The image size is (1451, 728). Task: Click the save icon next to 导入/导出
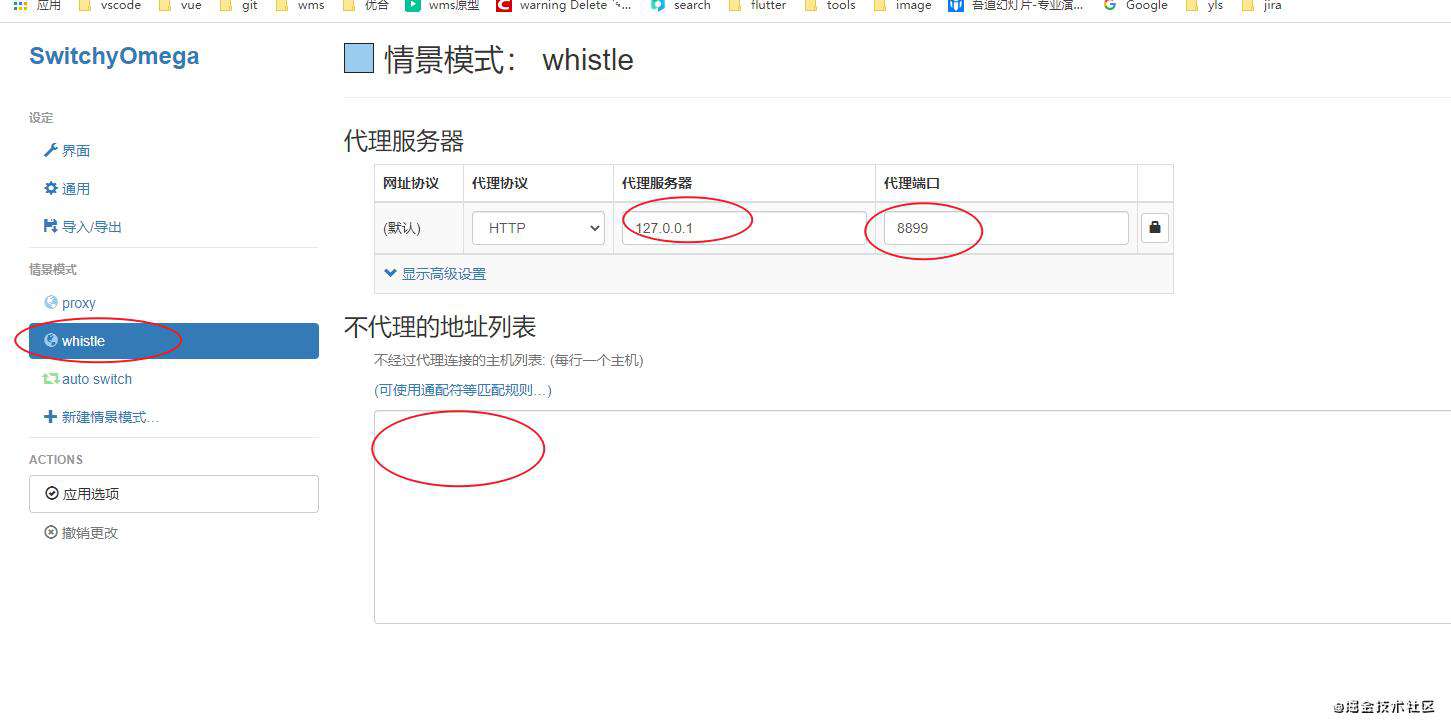51,226
